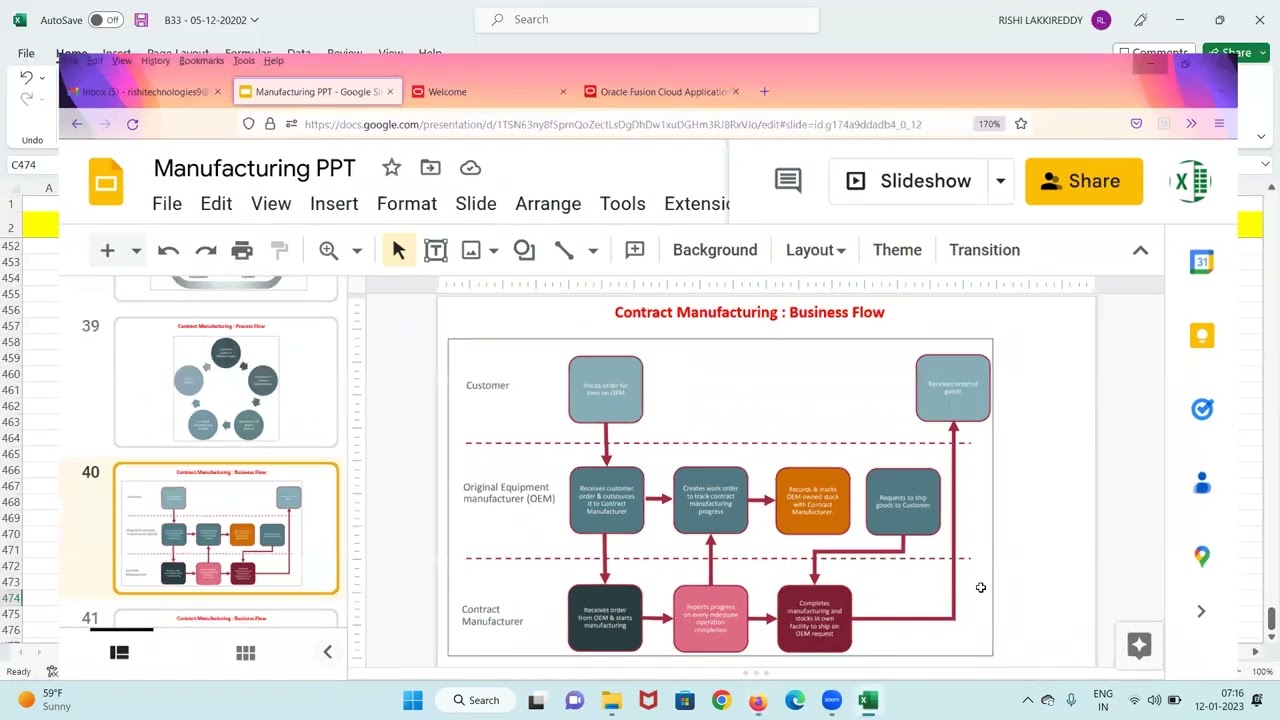Select slide 39 thumbnail
Screen dimensions: 1280x720
pyautogui.click(x=226, y=382)
